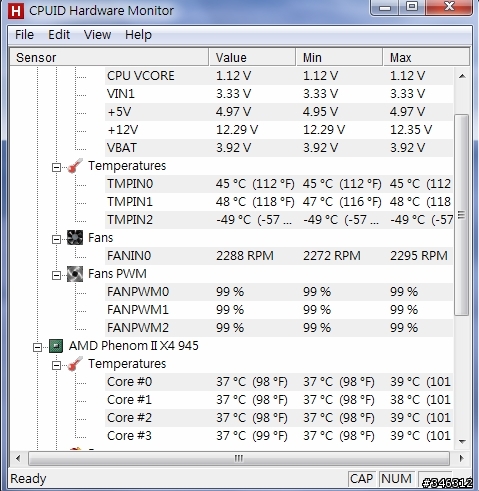Select the Core #3 temperature row
This screenshot has height=491, width=479.
[x=279, y=436]
